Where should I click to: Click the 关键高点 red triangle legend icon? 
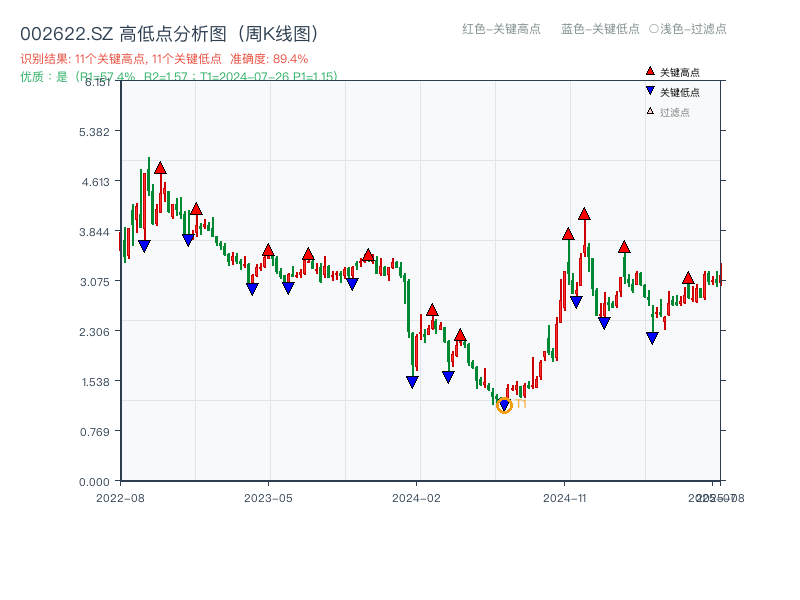point(648,70)
